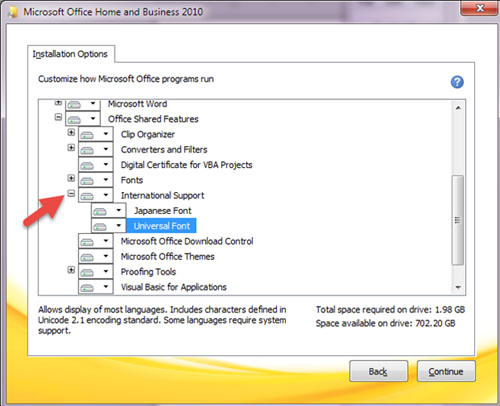Select the Installation Options tab

(x=71, y=54)
